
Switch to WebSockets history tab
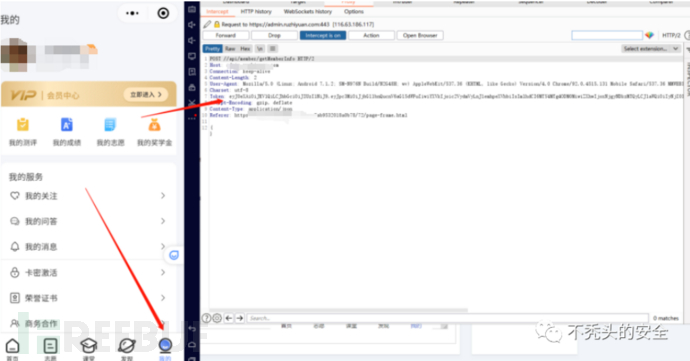point(308,11)
